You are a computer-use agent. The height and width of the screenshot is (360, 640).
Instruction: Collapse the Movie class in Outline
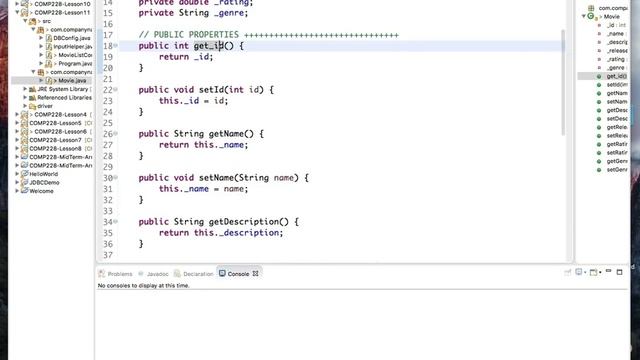coord(584,16)
